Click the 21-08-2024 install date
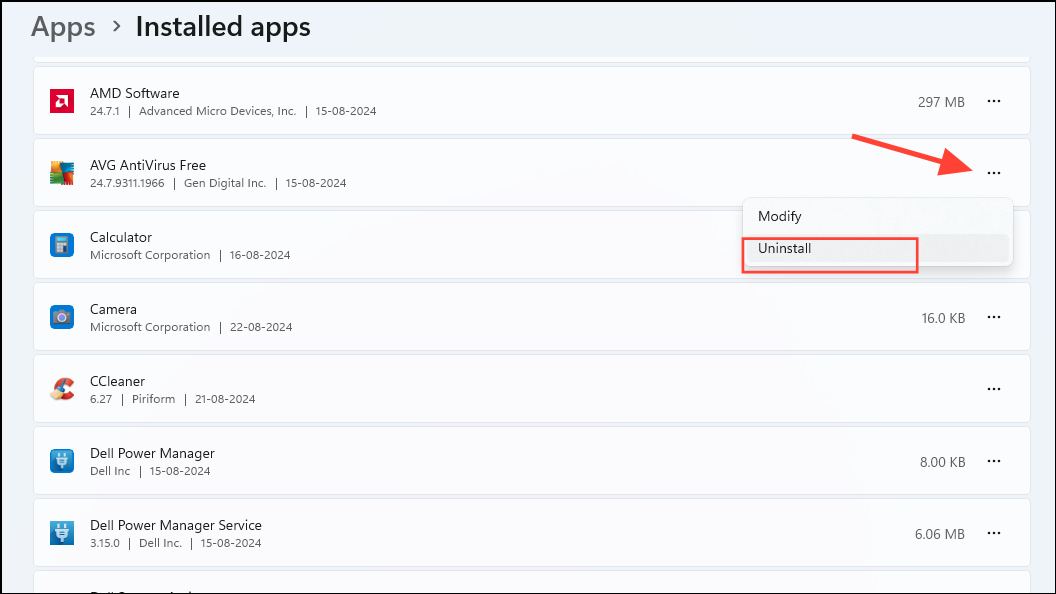1056x594 pixels. 225,399
